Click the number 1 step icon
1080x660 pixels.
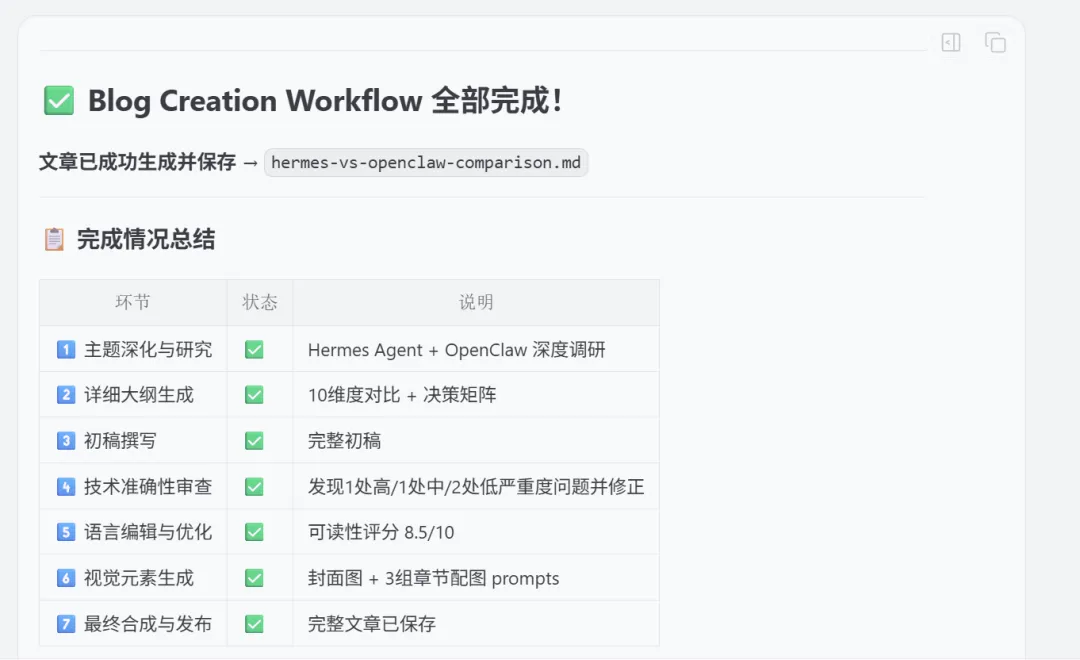click(x=66, y=349)
